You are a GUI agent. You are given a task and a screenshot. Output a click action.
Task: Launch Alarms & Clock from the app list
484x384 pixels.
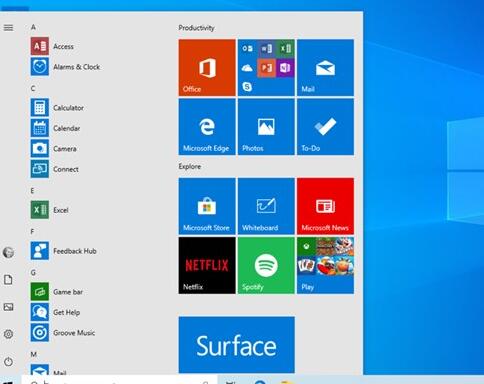[65, 67]
